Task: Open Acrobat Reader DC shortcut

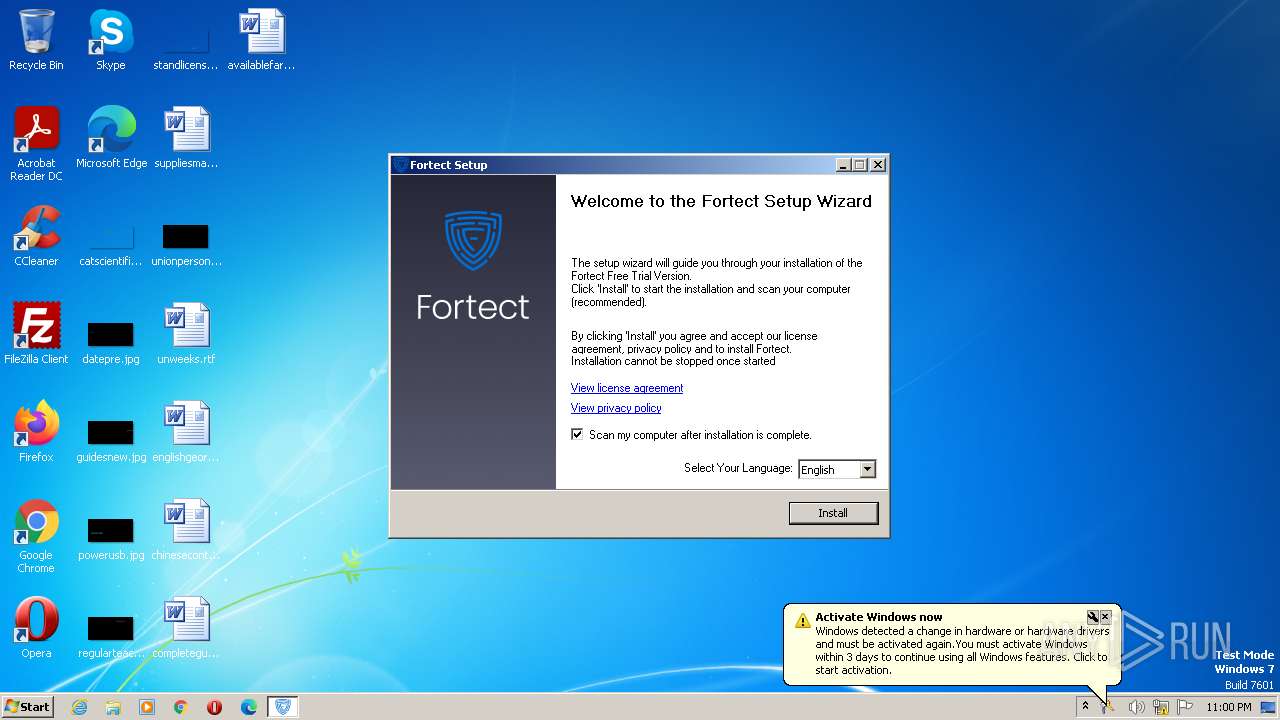Action: tap(36, 143)
